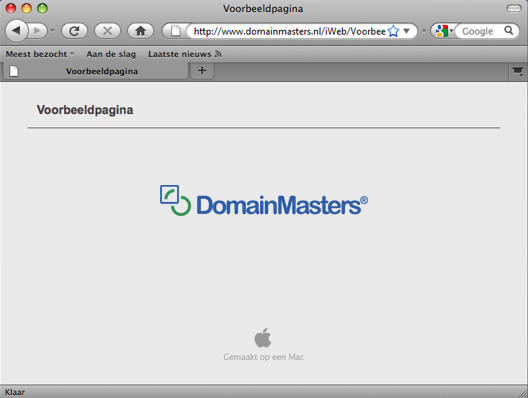The height and width of the screenshot is (398, 528).
Task: Click the Google search input field
Action: pyautogui.click(x=479, y=31)
